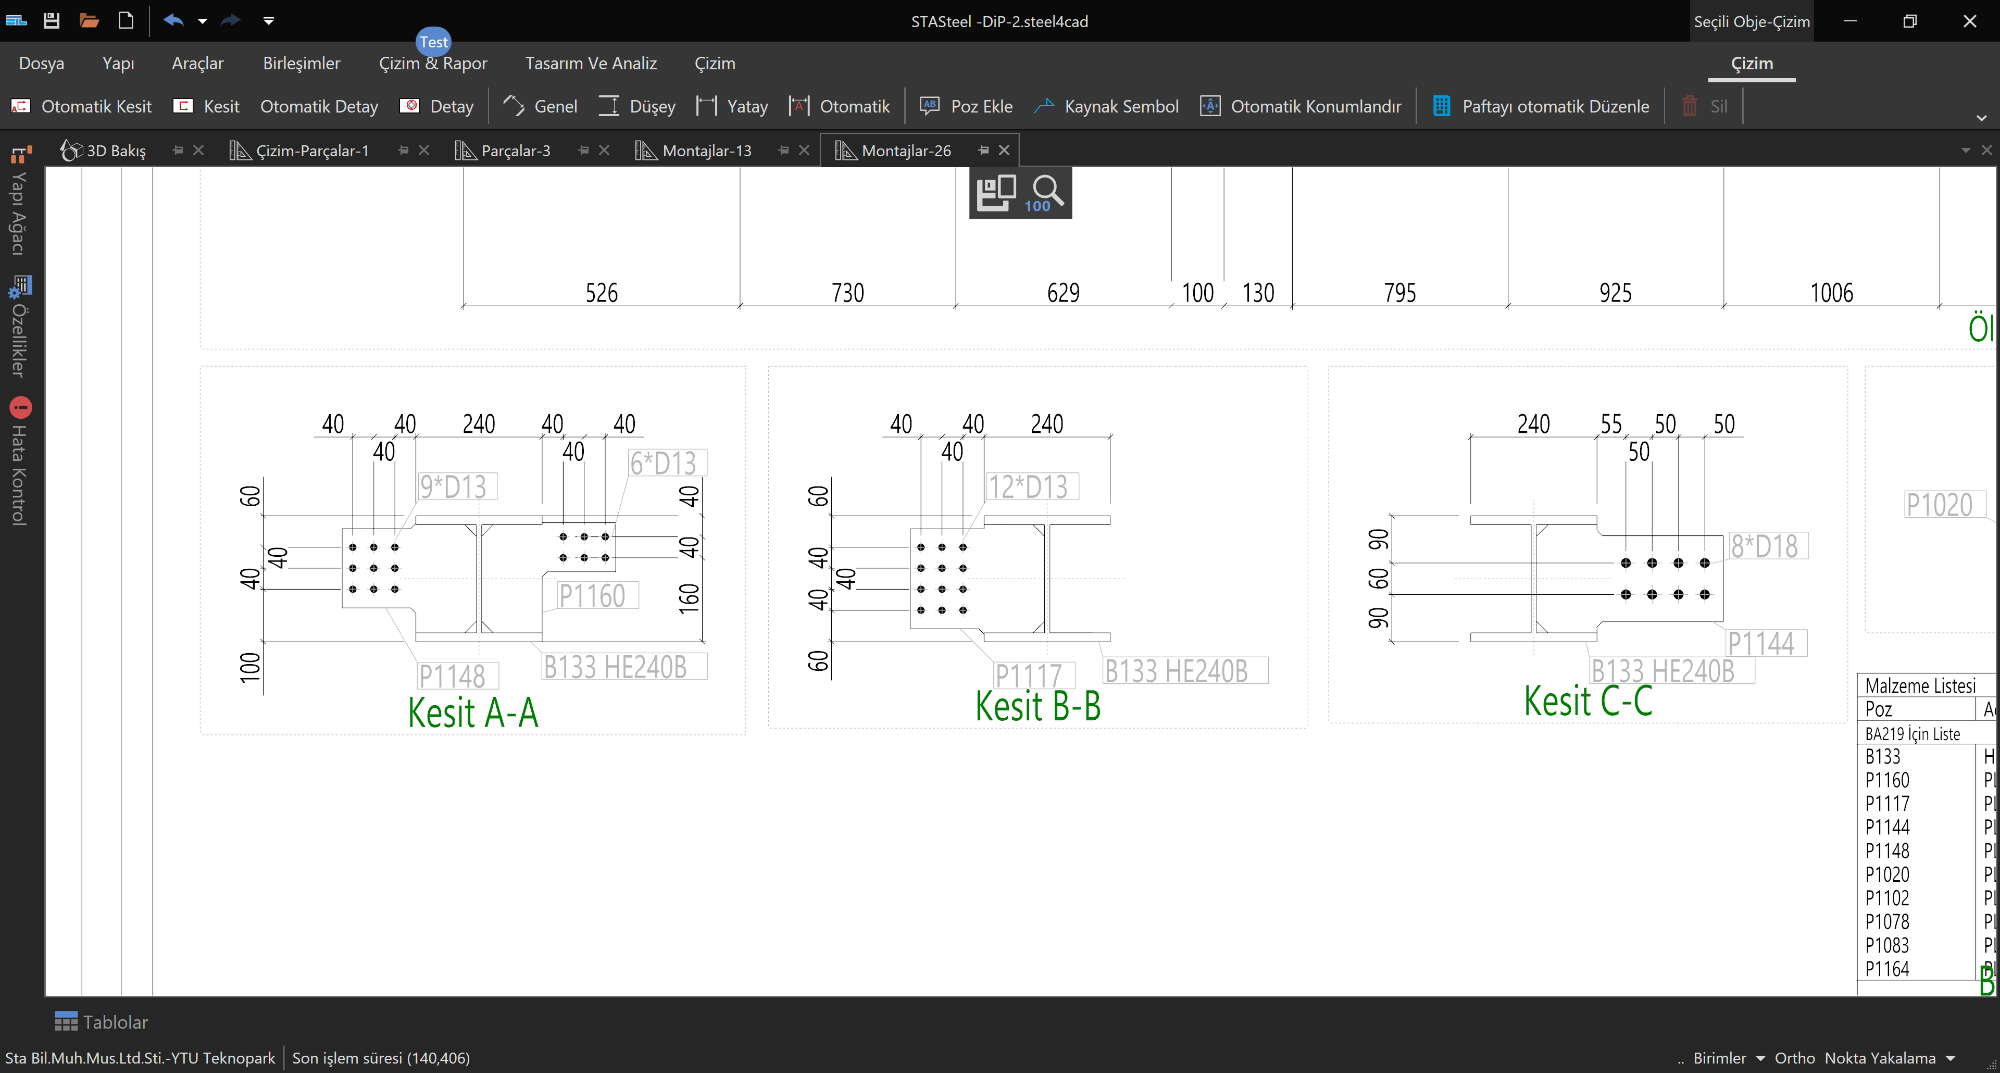Image resolution: width=2000 pixels, height=1073 pixels.
Task: Close the Çizim-Parçalar-1 tab
Action: point(424,150)
